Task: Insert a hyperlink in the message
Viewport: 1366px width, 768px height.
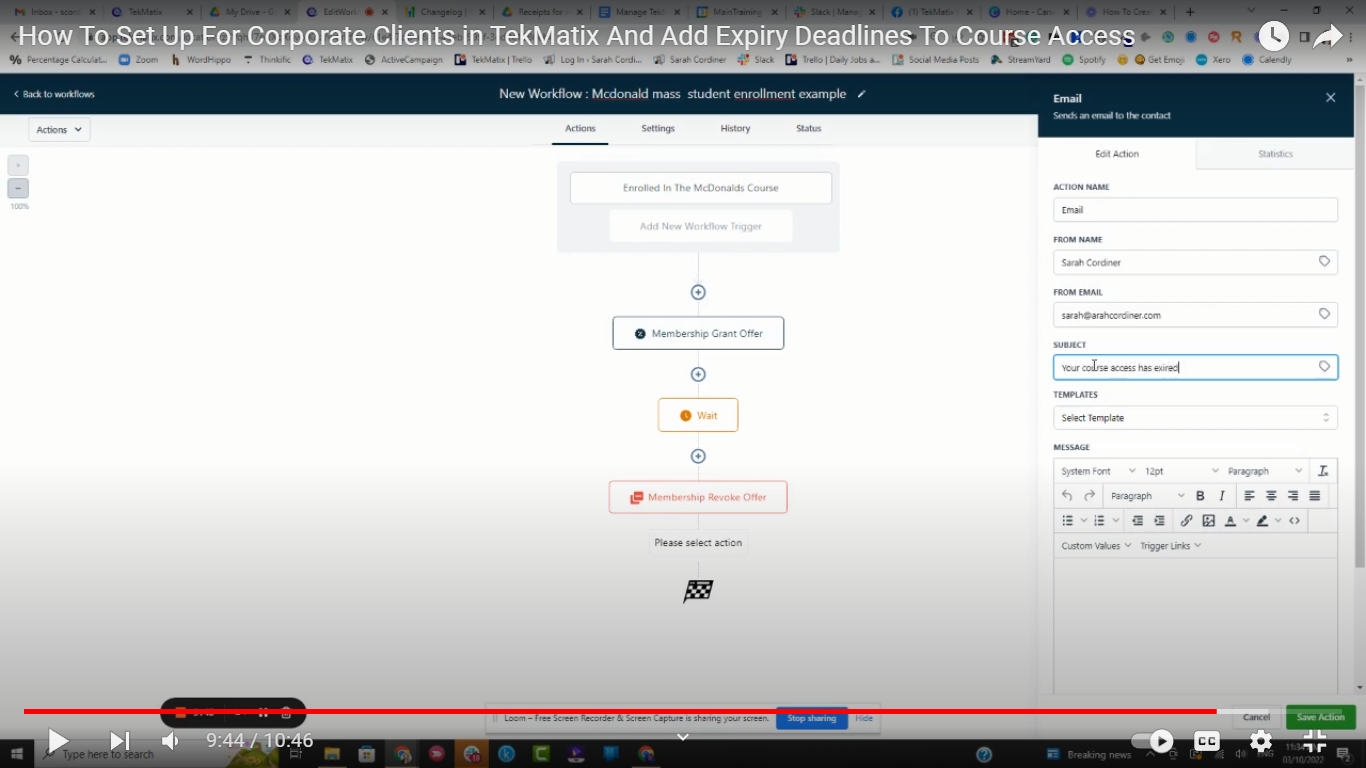Action: pyautogui.click(x=1186, y=521)
